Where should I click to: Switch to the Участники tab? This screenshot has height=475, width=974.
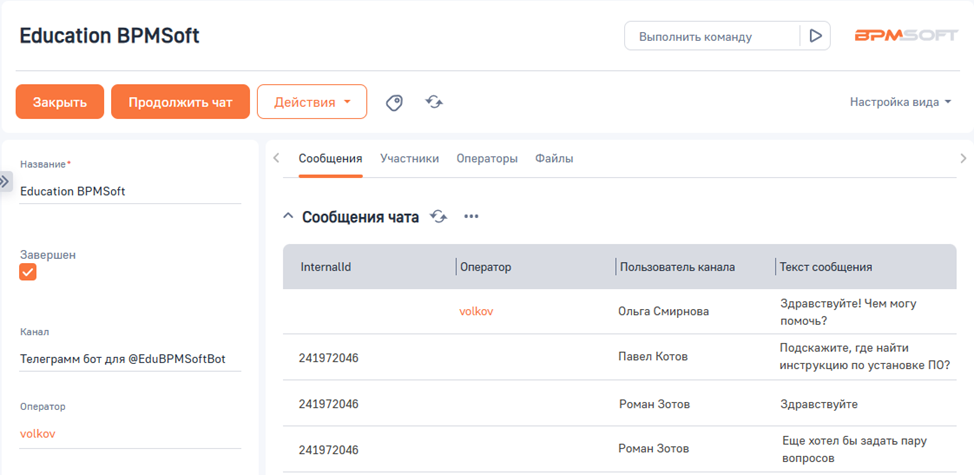tap(409, 158)
